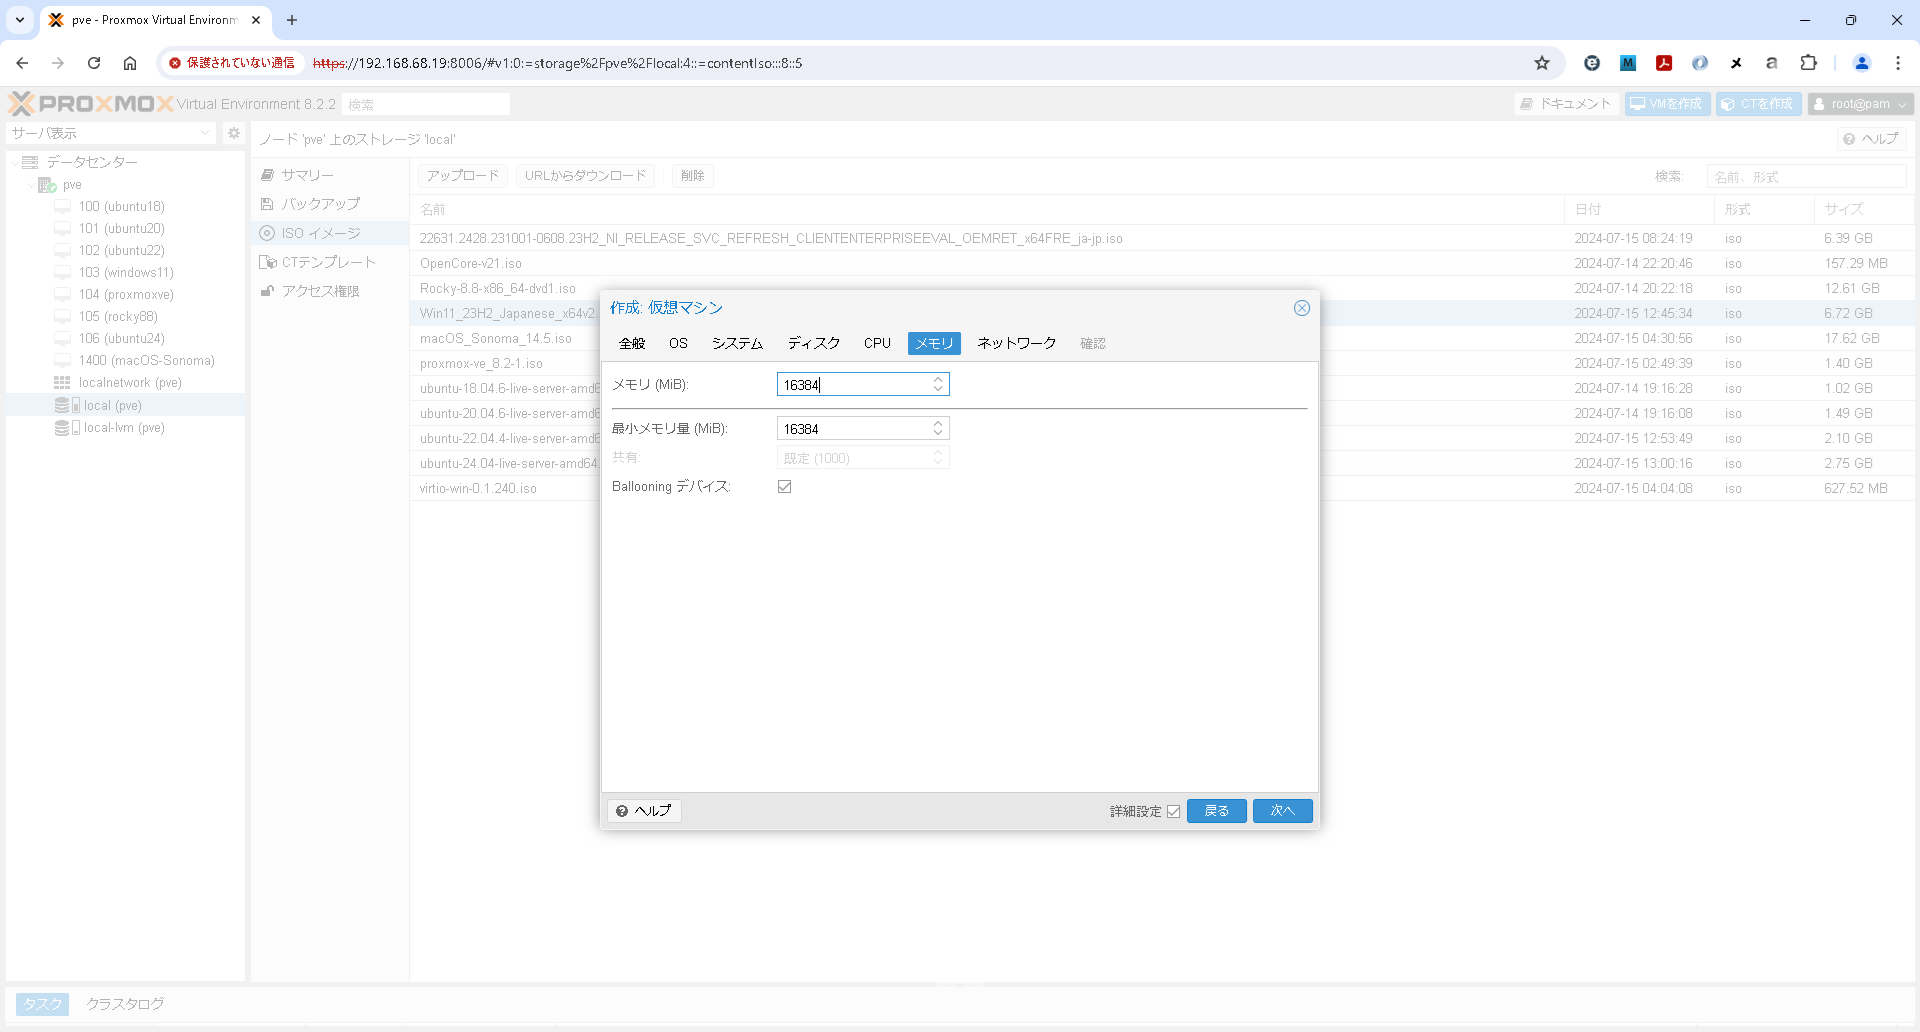Viewport: 1920px width, 1032px height.
Task: Select the CPU tab
Action: pyautogui.click(x=877, y=343)
